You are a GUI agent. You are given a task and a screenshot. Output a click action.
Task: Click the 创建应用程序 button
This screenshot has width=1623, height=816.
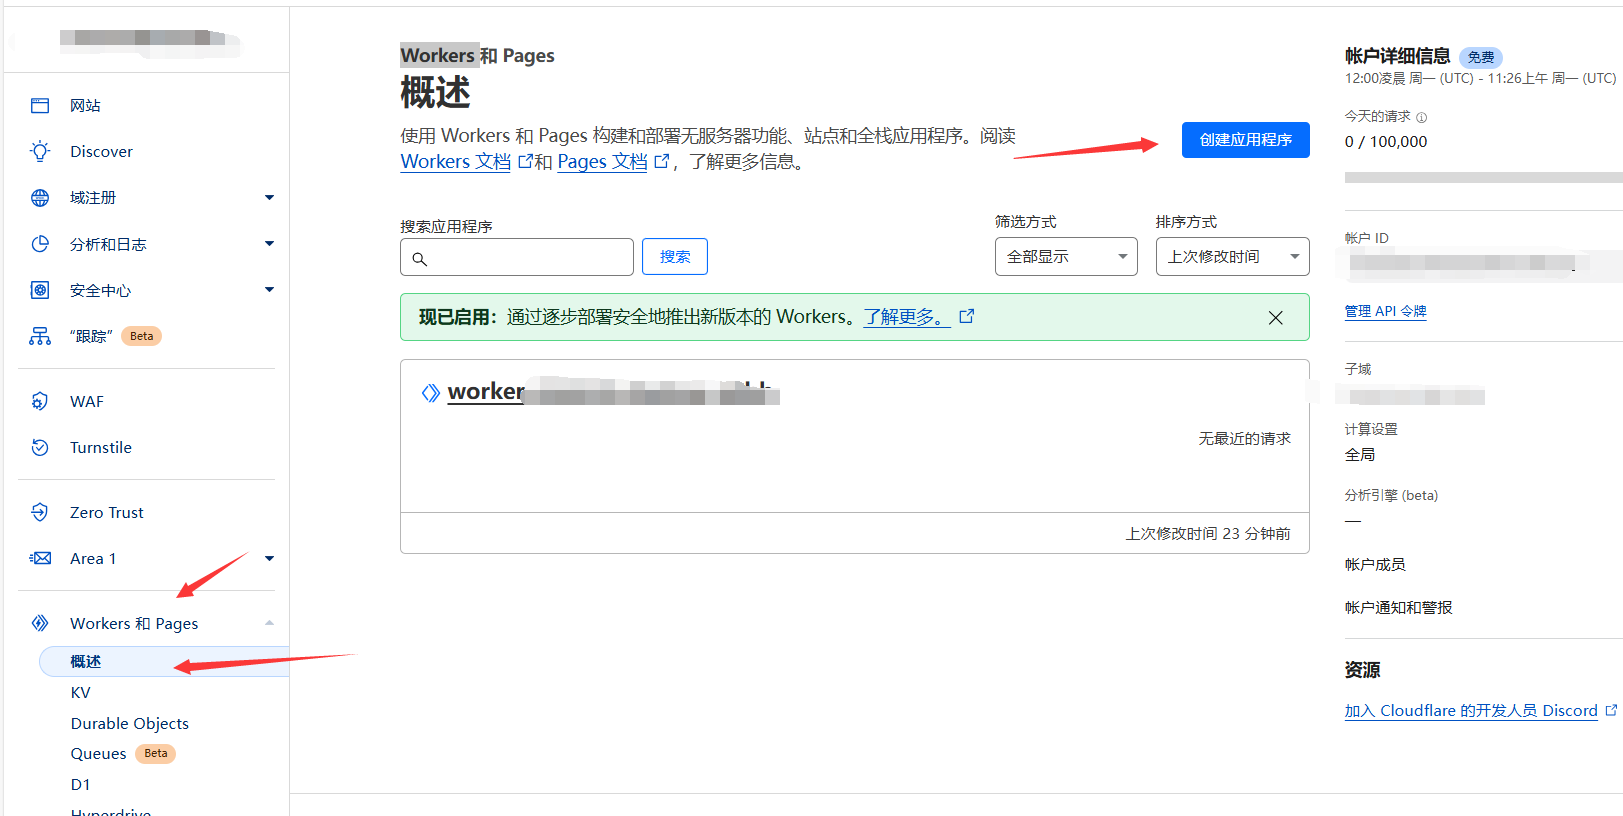point(1245,140)
